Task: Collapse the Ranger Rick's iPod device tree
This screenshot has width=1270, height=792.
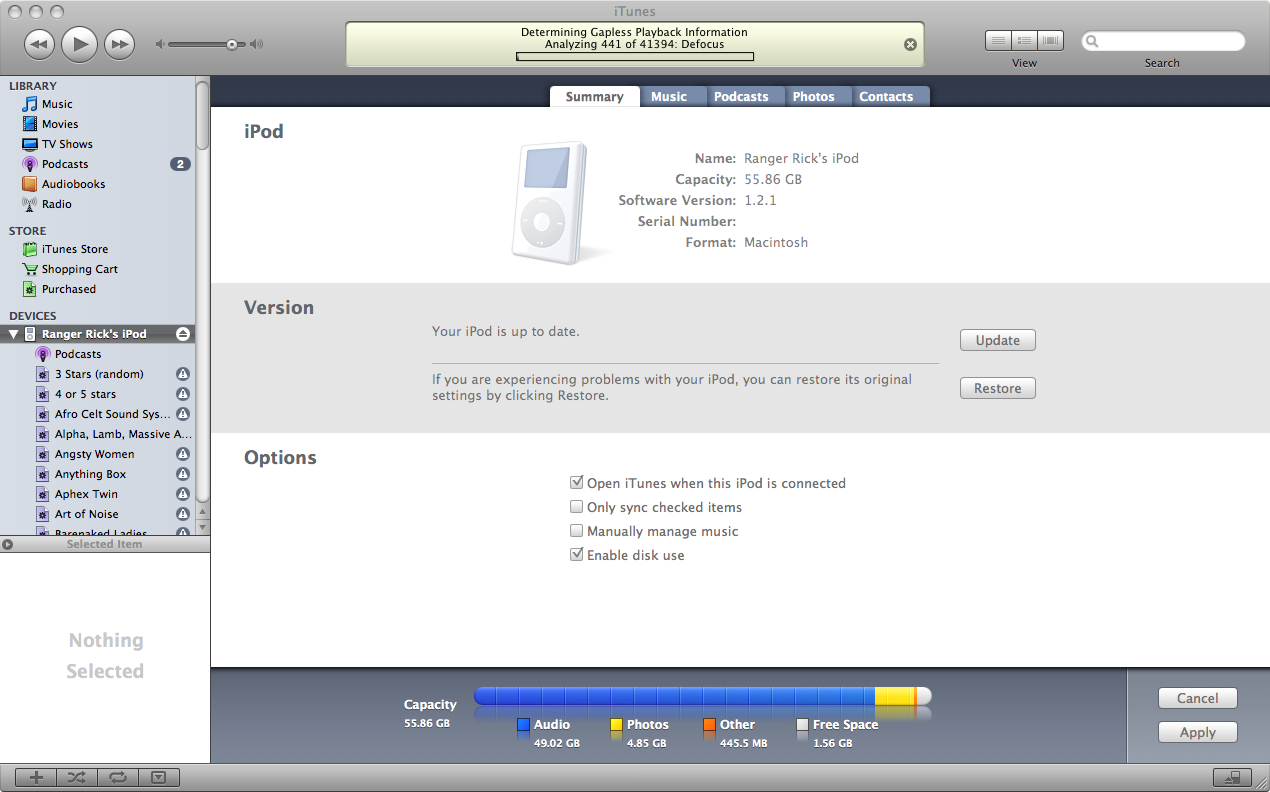Action: tap(14, 334)
